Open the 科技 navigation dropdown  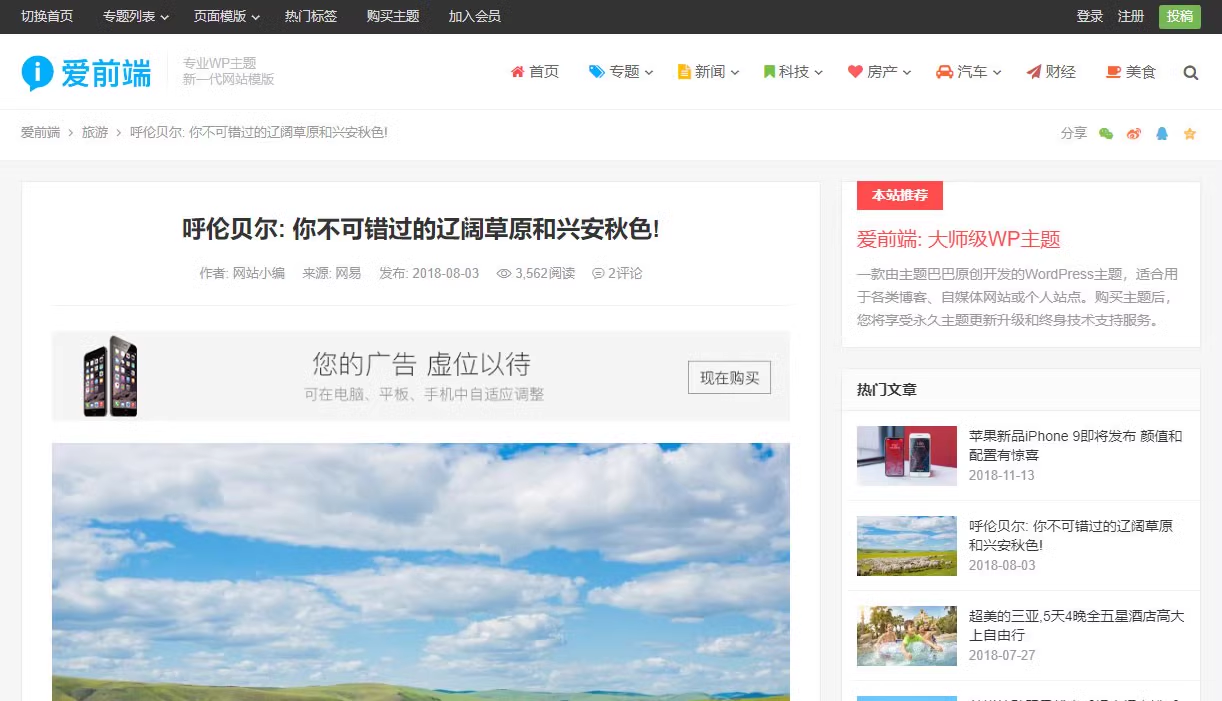(793, 72)
